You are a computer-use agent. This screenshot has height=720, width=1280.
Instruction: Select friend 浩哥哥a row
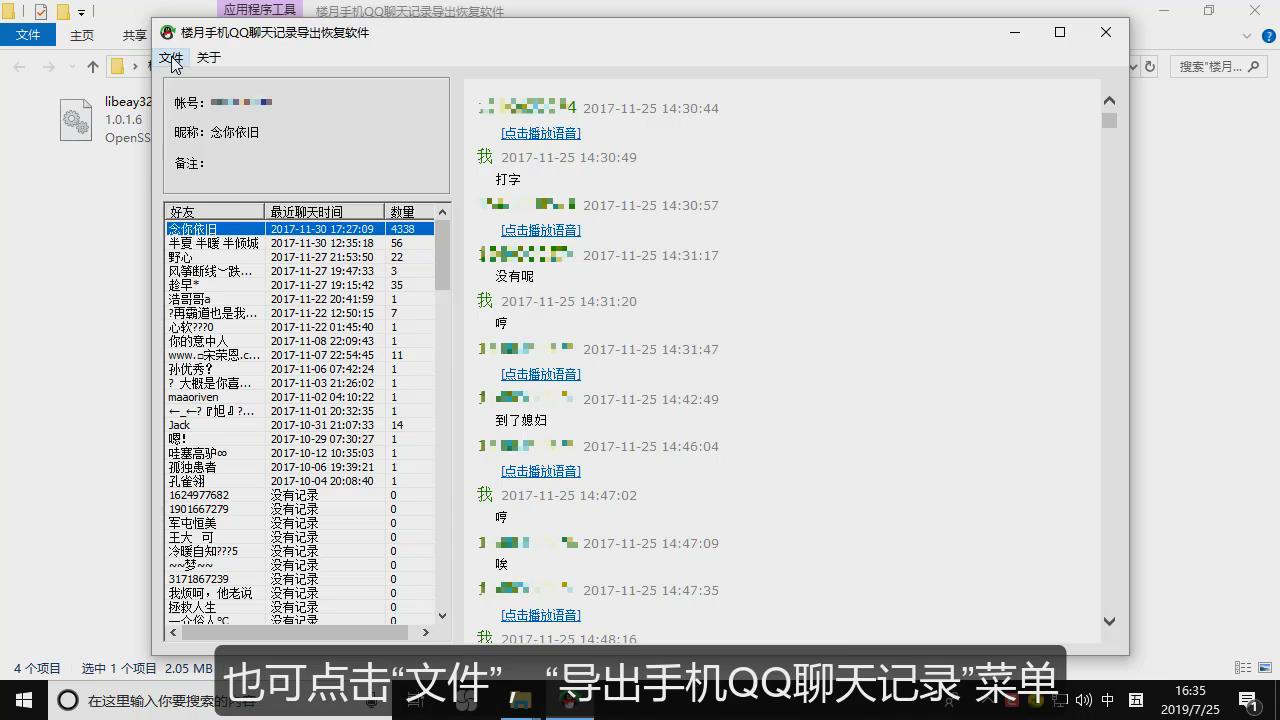(x=300, y=299)
